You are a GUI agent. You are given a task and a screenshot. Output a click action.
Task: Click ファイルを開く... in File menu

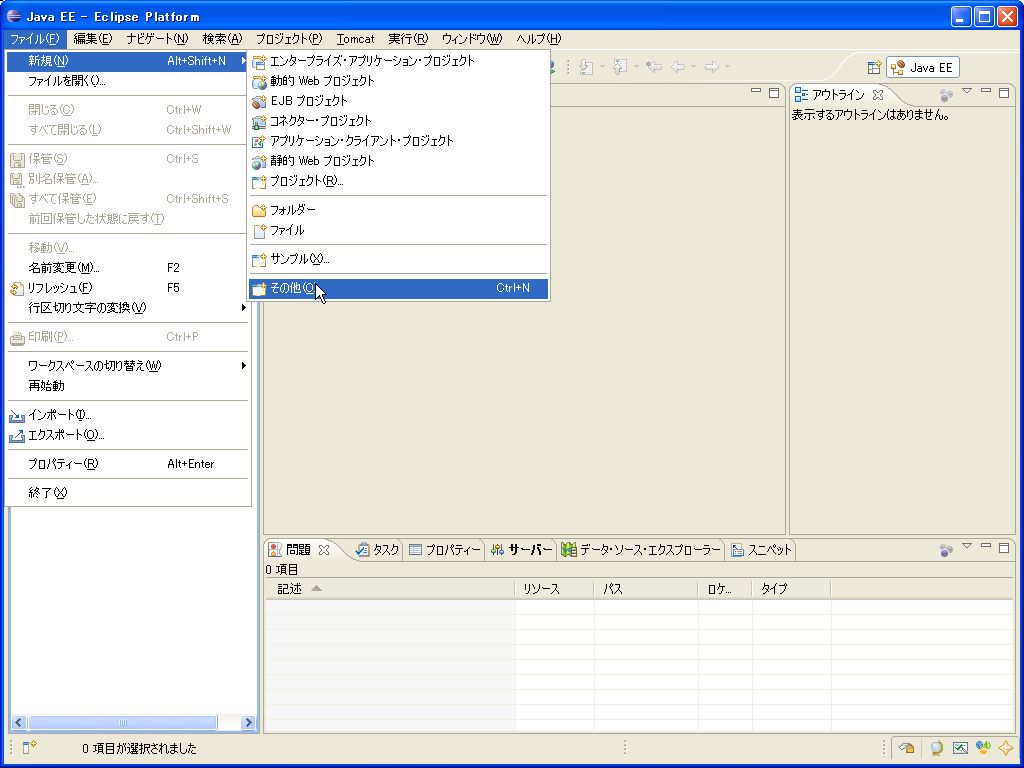128,81
